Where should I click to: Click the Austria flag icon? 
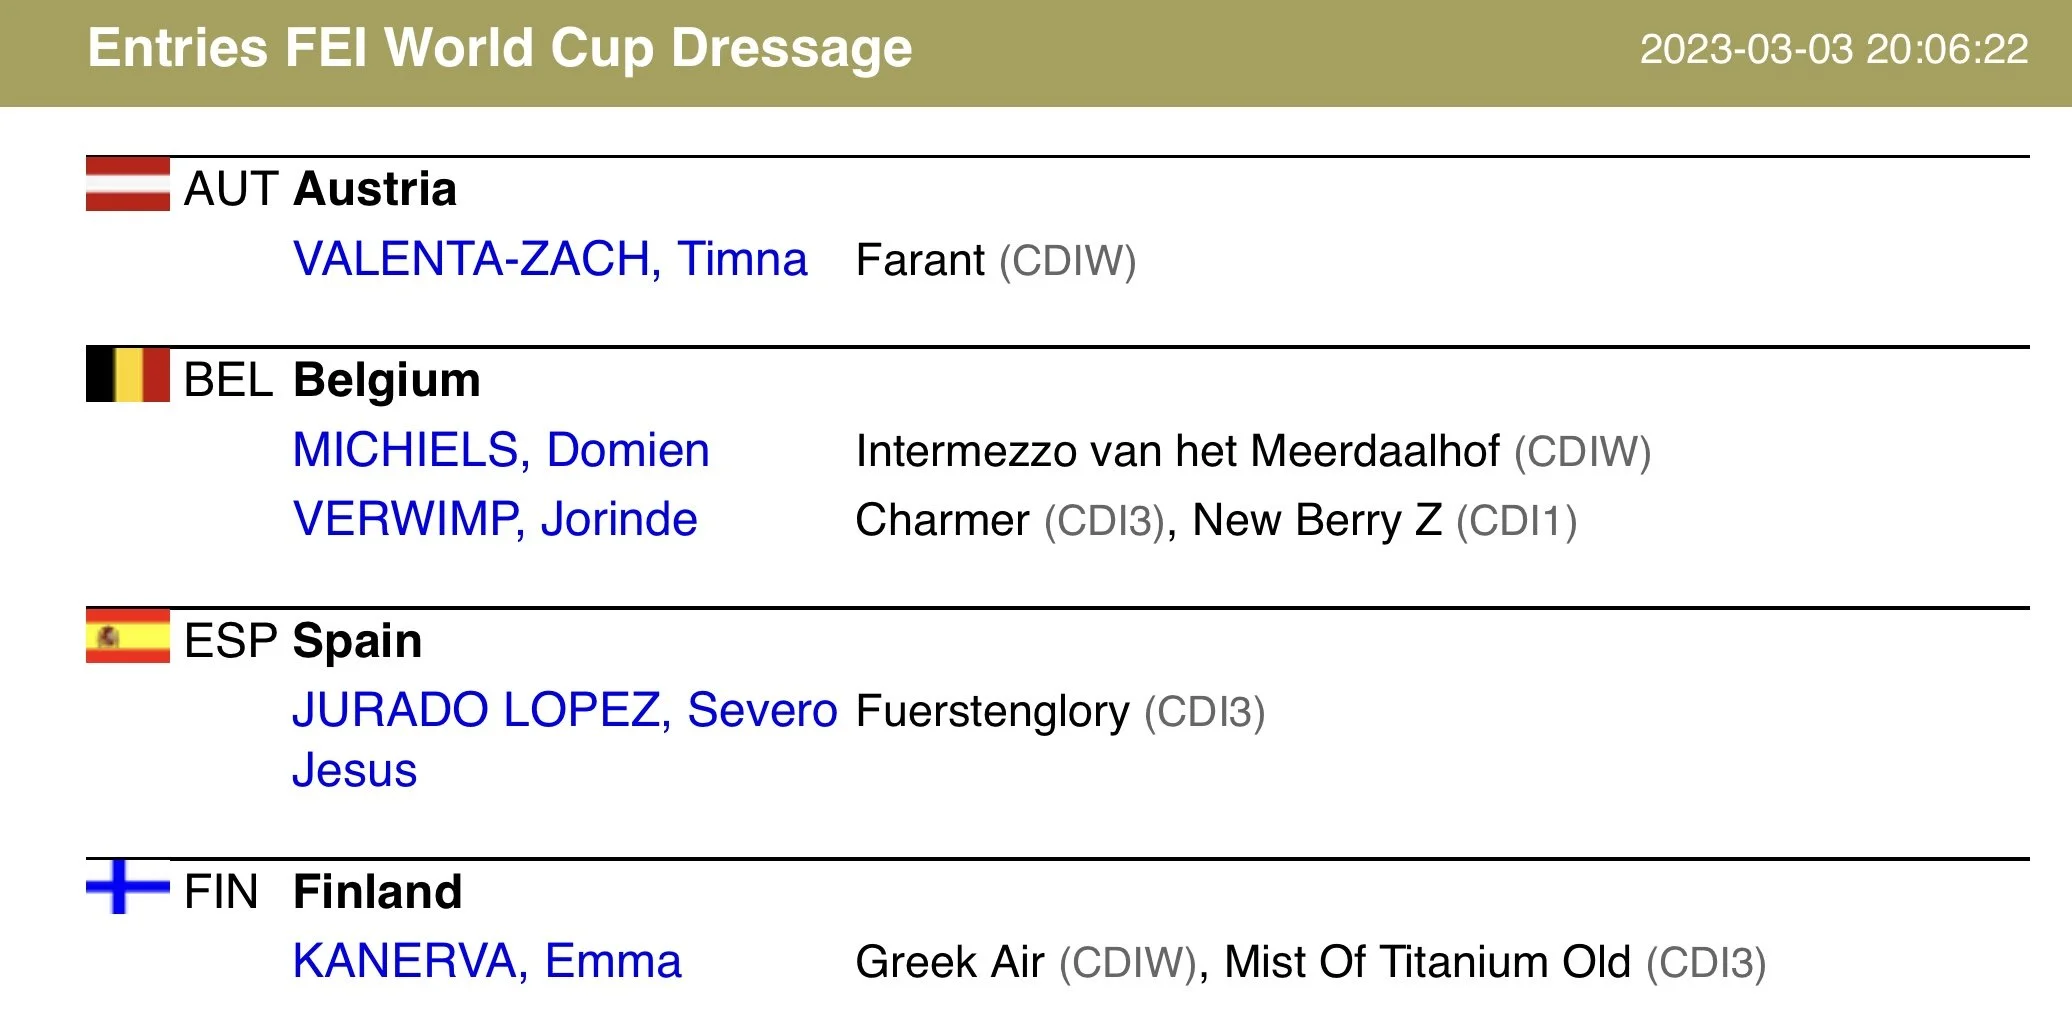tap(128, 184)
